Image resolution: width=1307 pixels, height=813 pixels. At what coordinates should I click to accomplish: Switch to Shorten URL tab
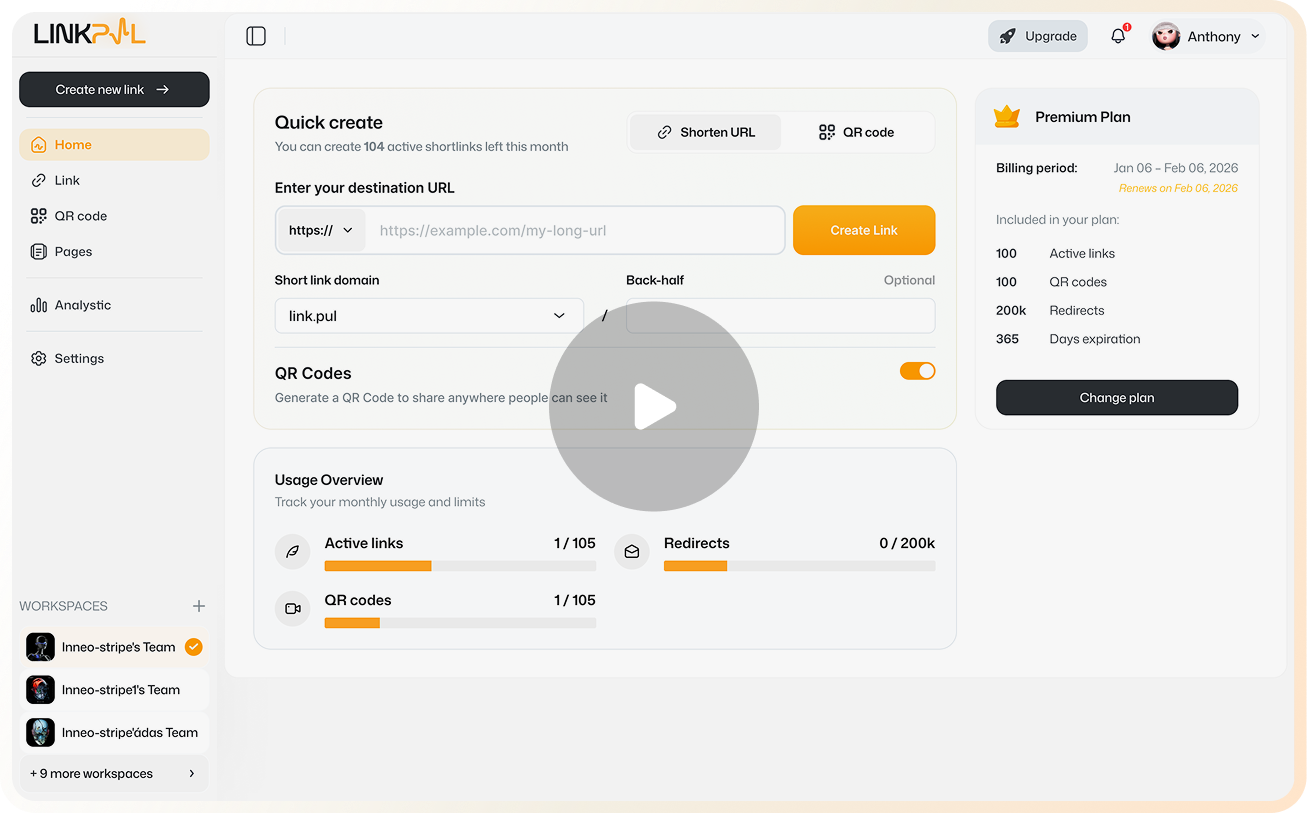pyautogui.click(x=706, y=132)
